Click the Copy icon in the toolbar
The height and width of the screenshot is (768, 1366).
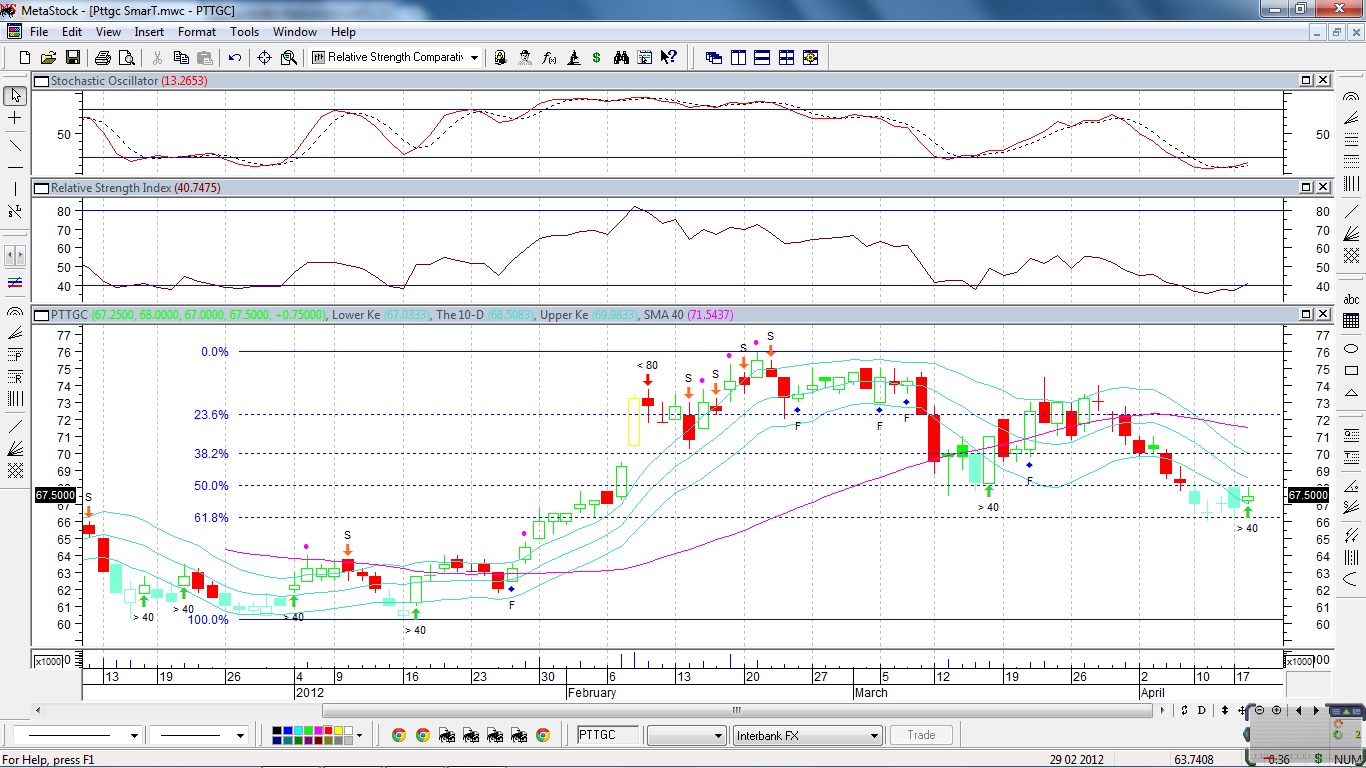[x=181, y=58]
